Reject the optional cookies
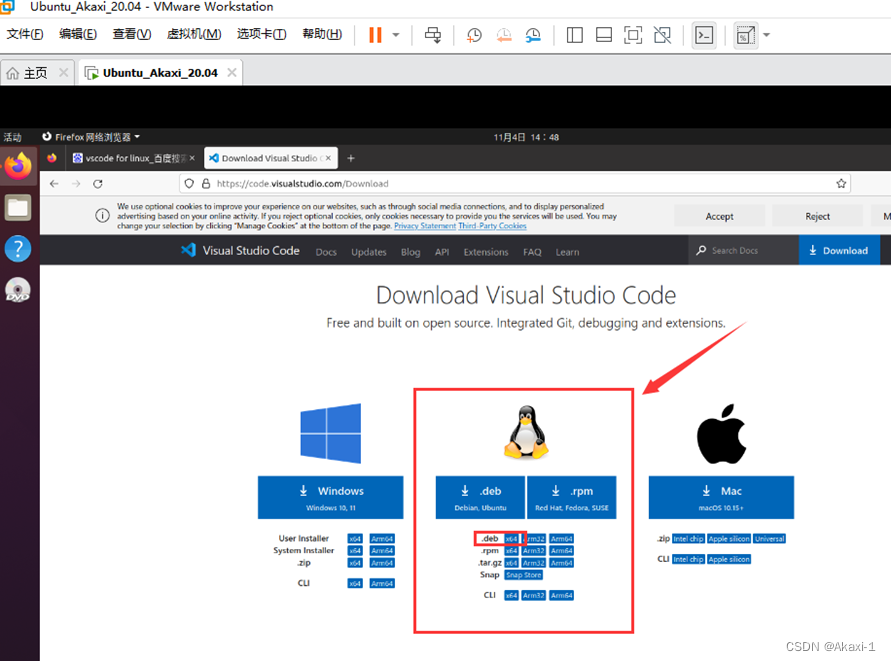Screen dimensions: 891x661 click(817, 216)
